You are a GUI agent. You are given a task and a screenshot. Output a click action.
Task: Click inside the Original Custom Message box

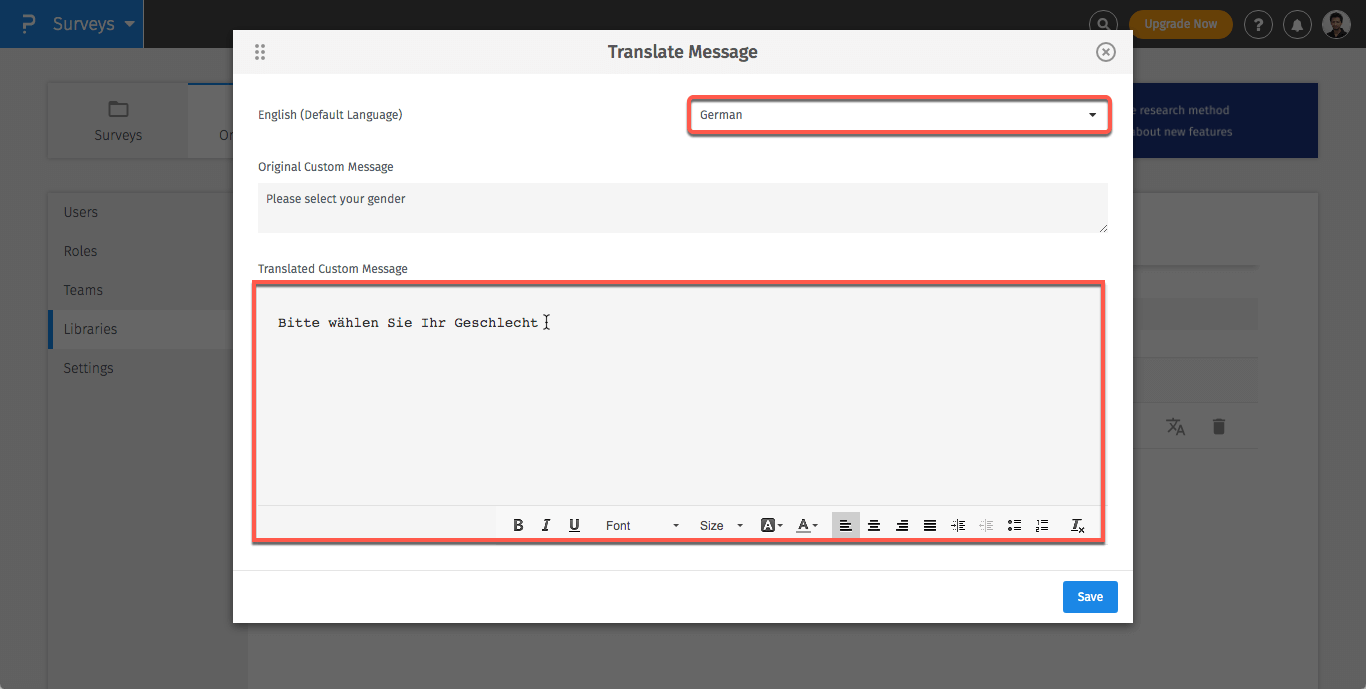682,208
